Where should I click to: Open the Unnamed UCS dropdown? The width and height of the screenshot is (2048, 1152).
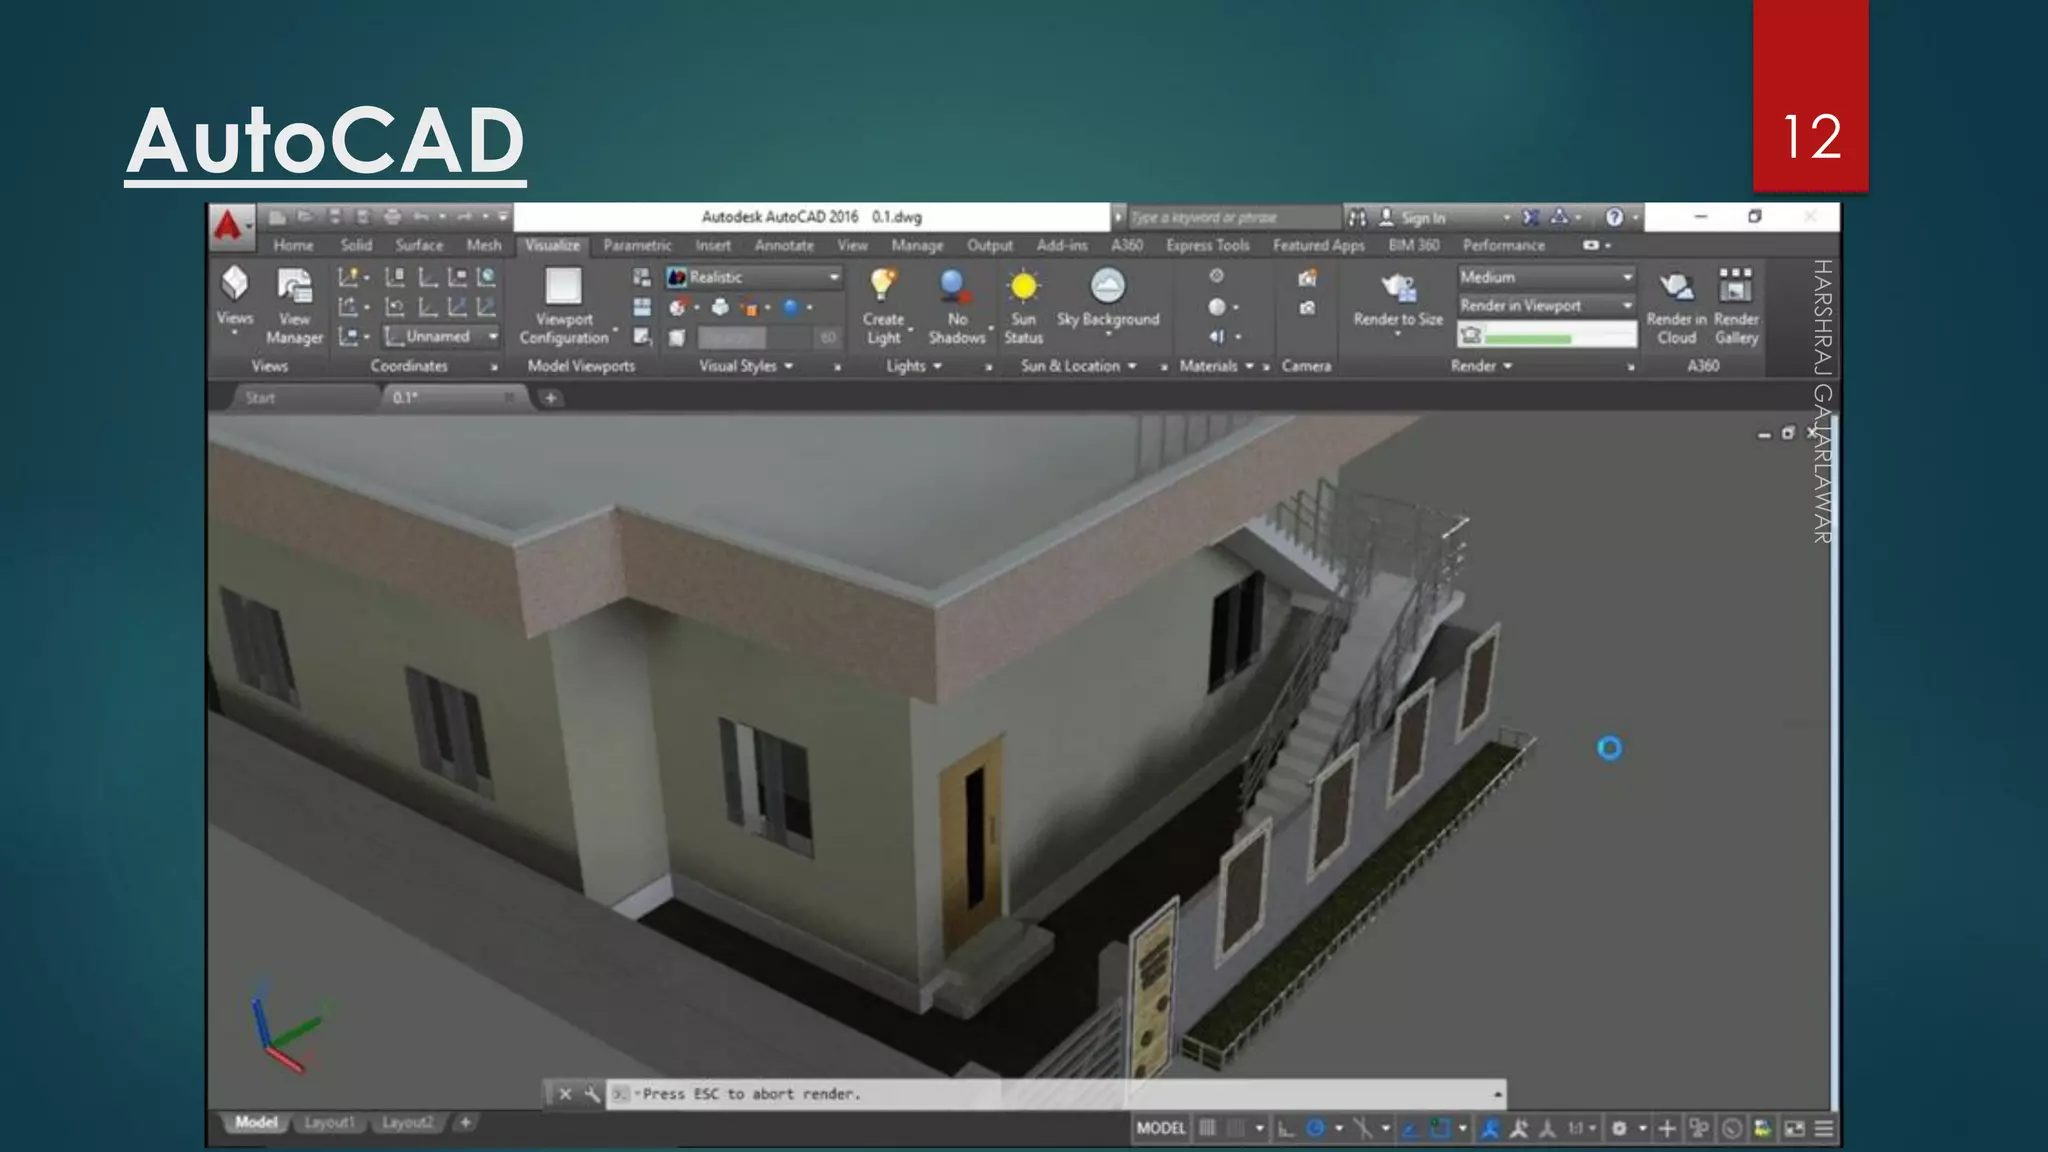(x=442, y=336)
